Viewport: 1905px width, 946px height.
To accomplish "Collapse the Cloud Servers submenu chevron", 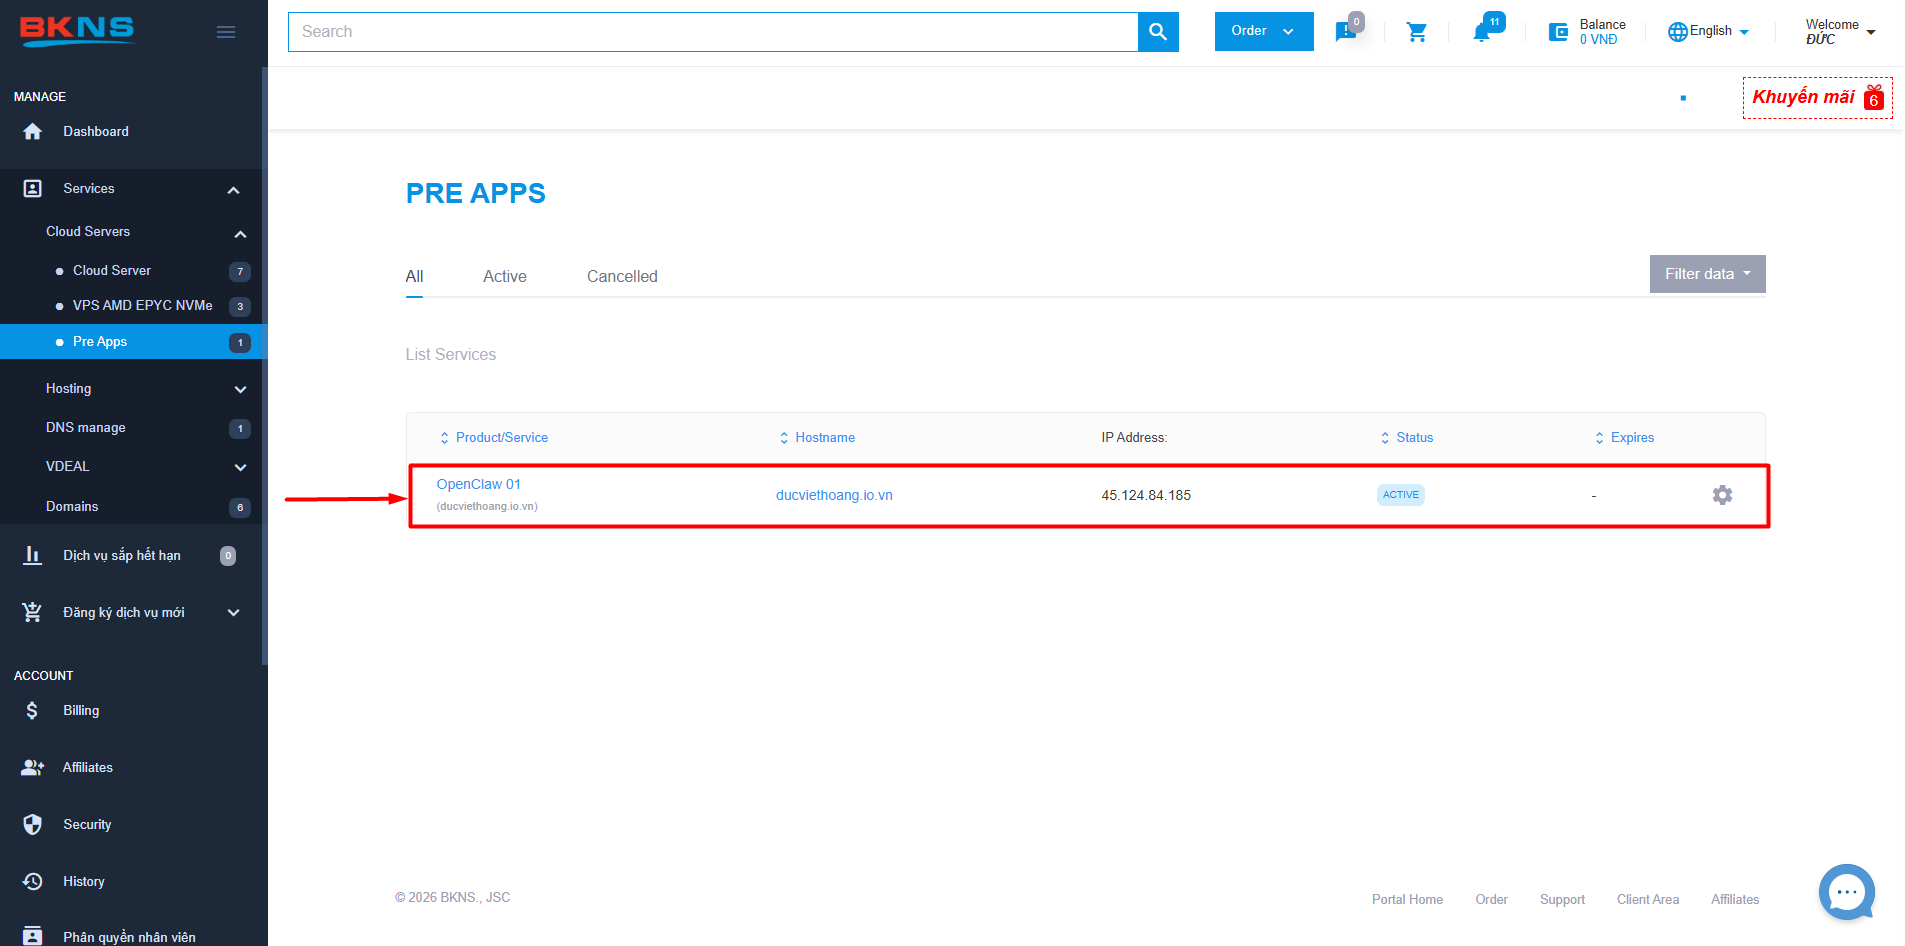I will (240, 234).
